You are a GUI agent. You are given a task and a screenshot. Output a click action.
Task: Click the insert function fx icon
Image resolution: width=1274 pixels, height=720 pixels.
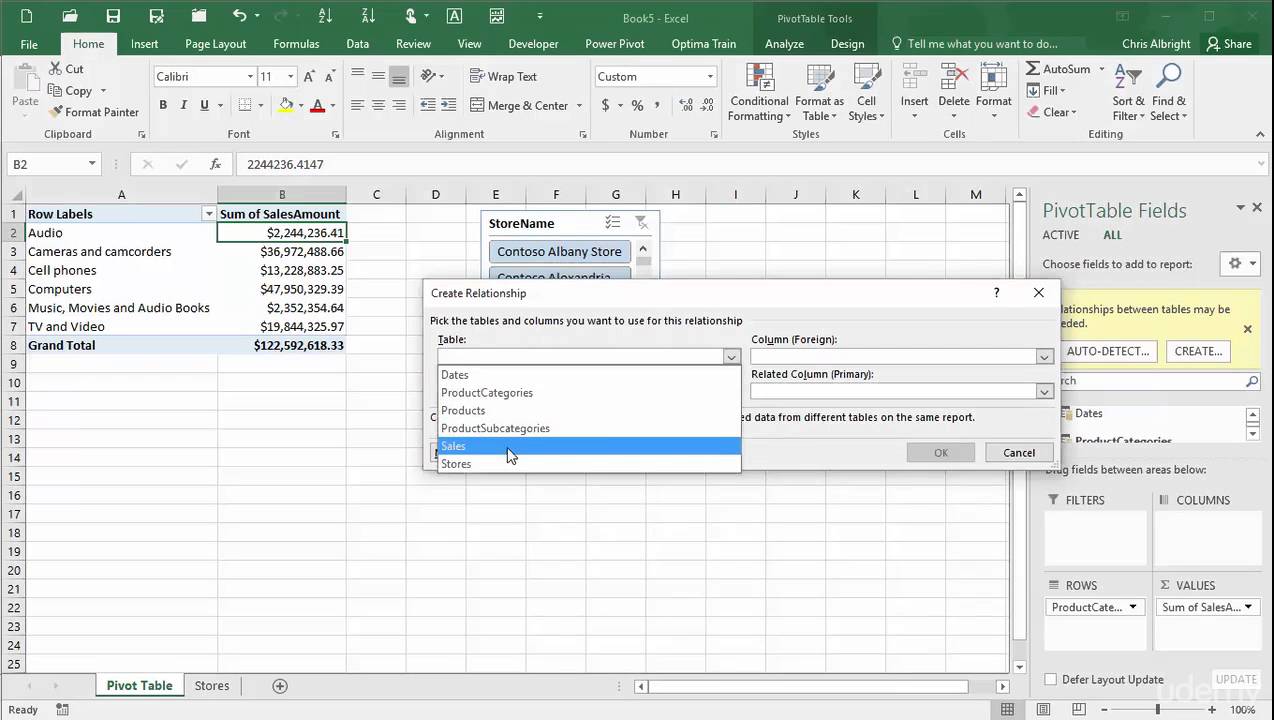tap(215, 164)
